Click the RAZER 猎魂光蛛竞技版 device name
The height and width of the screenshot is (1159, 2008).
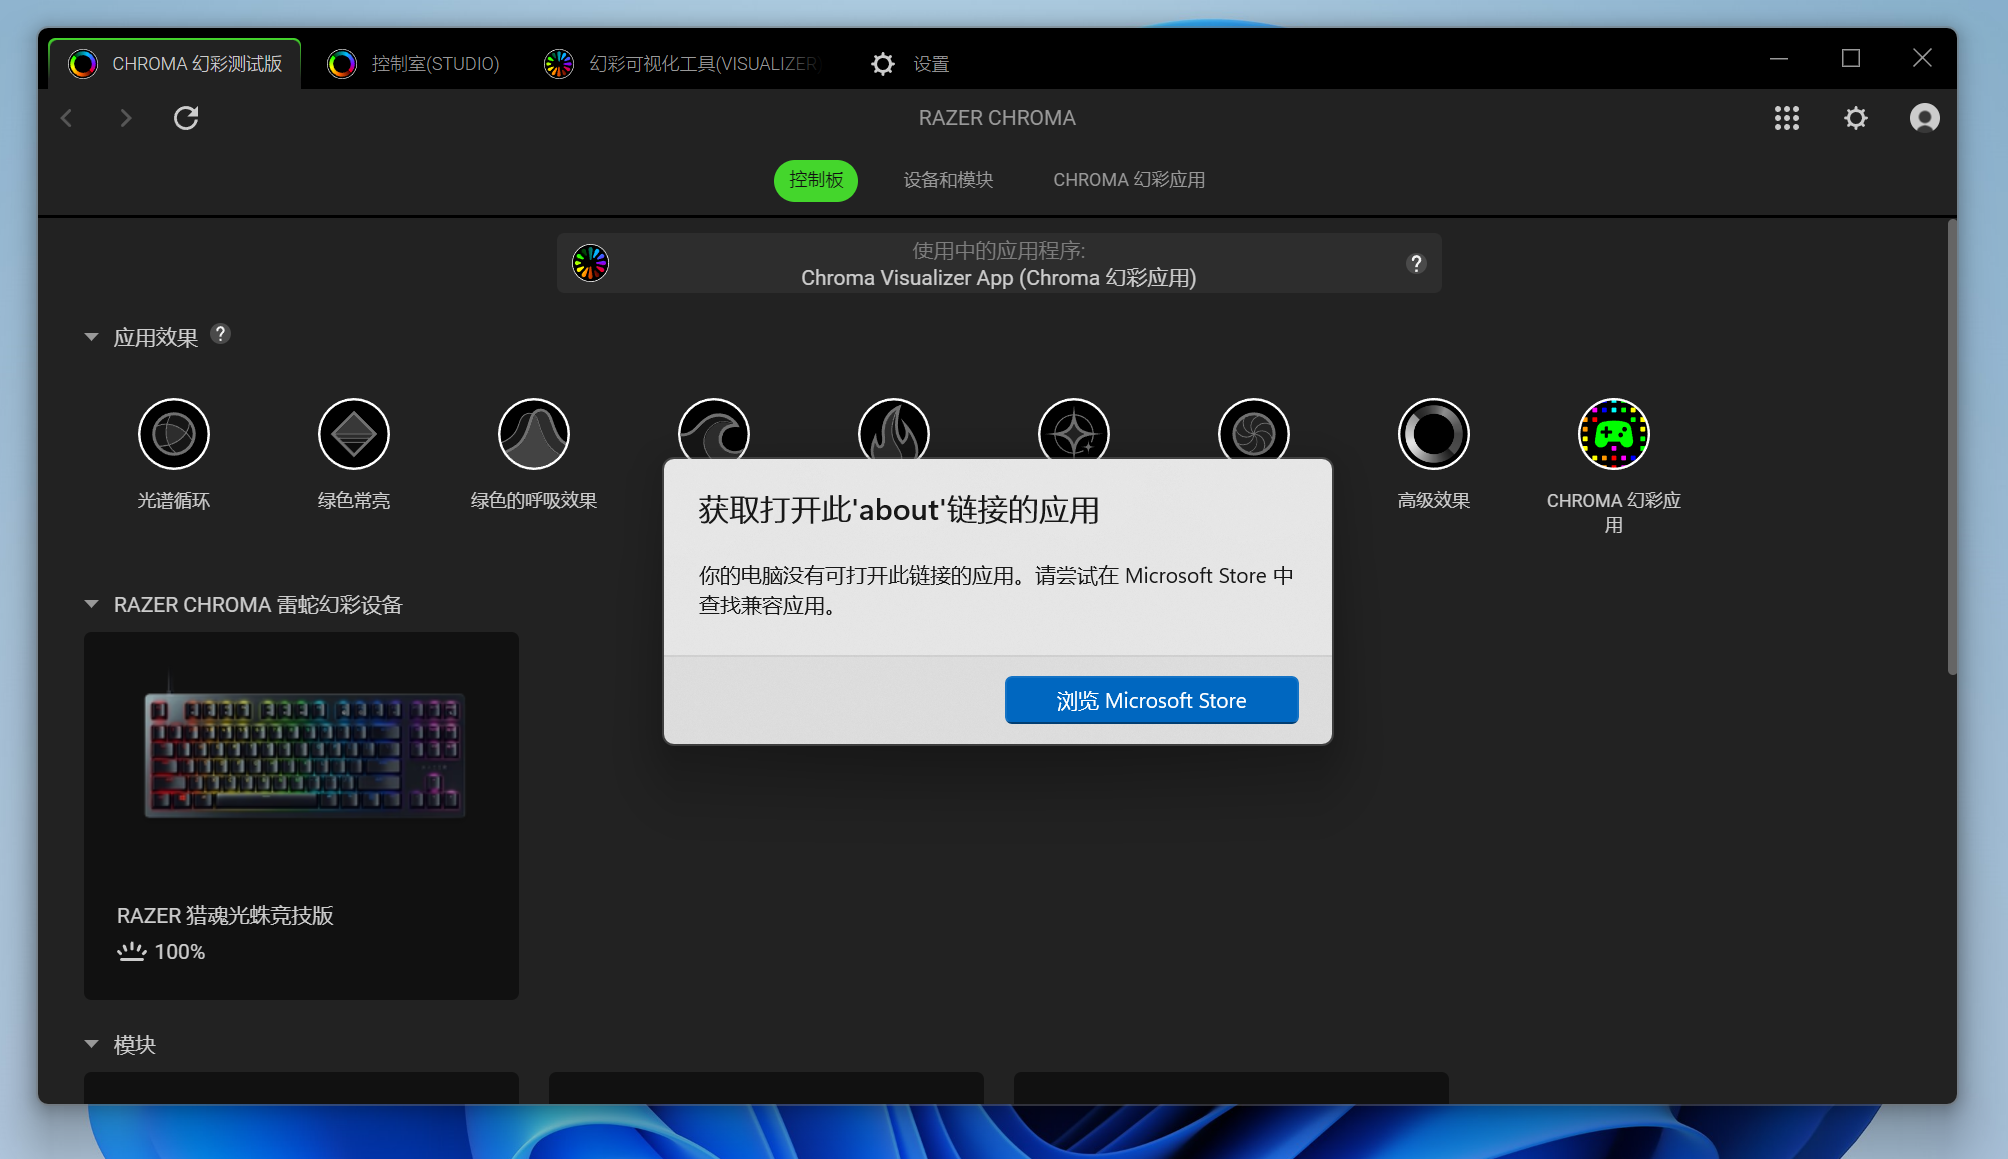[225, 915]
